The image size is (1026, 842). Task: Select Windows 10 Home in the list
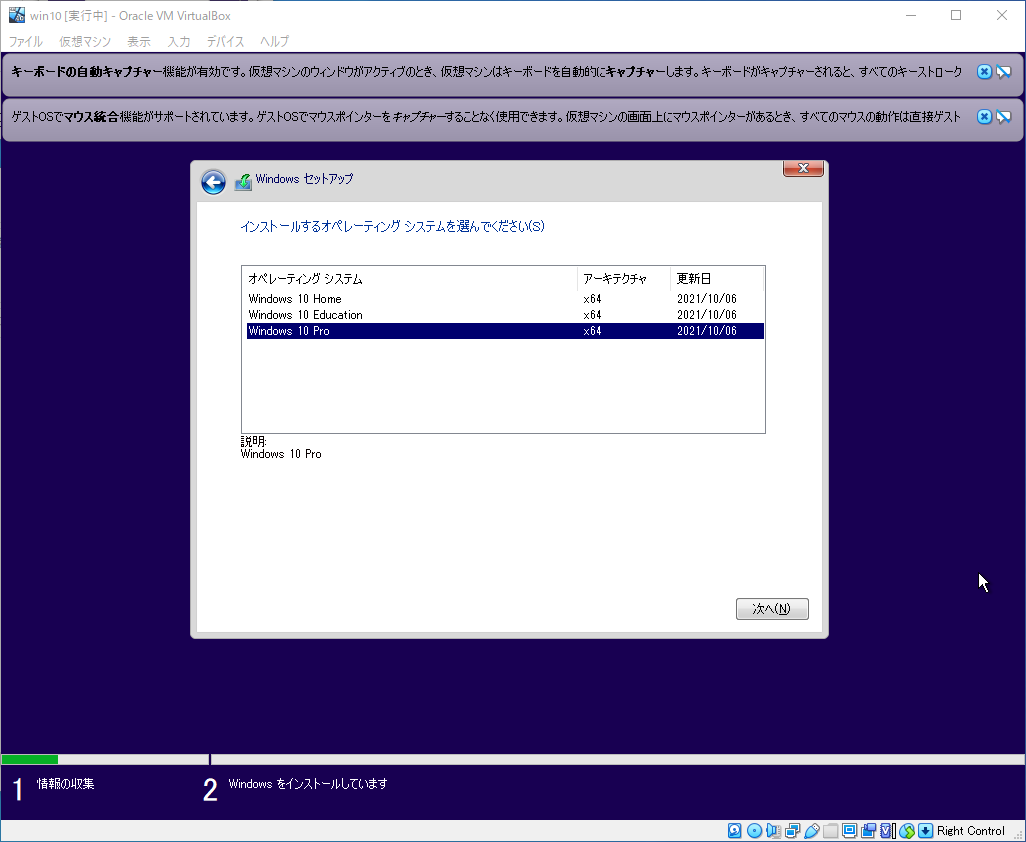[x=505, y=299]
